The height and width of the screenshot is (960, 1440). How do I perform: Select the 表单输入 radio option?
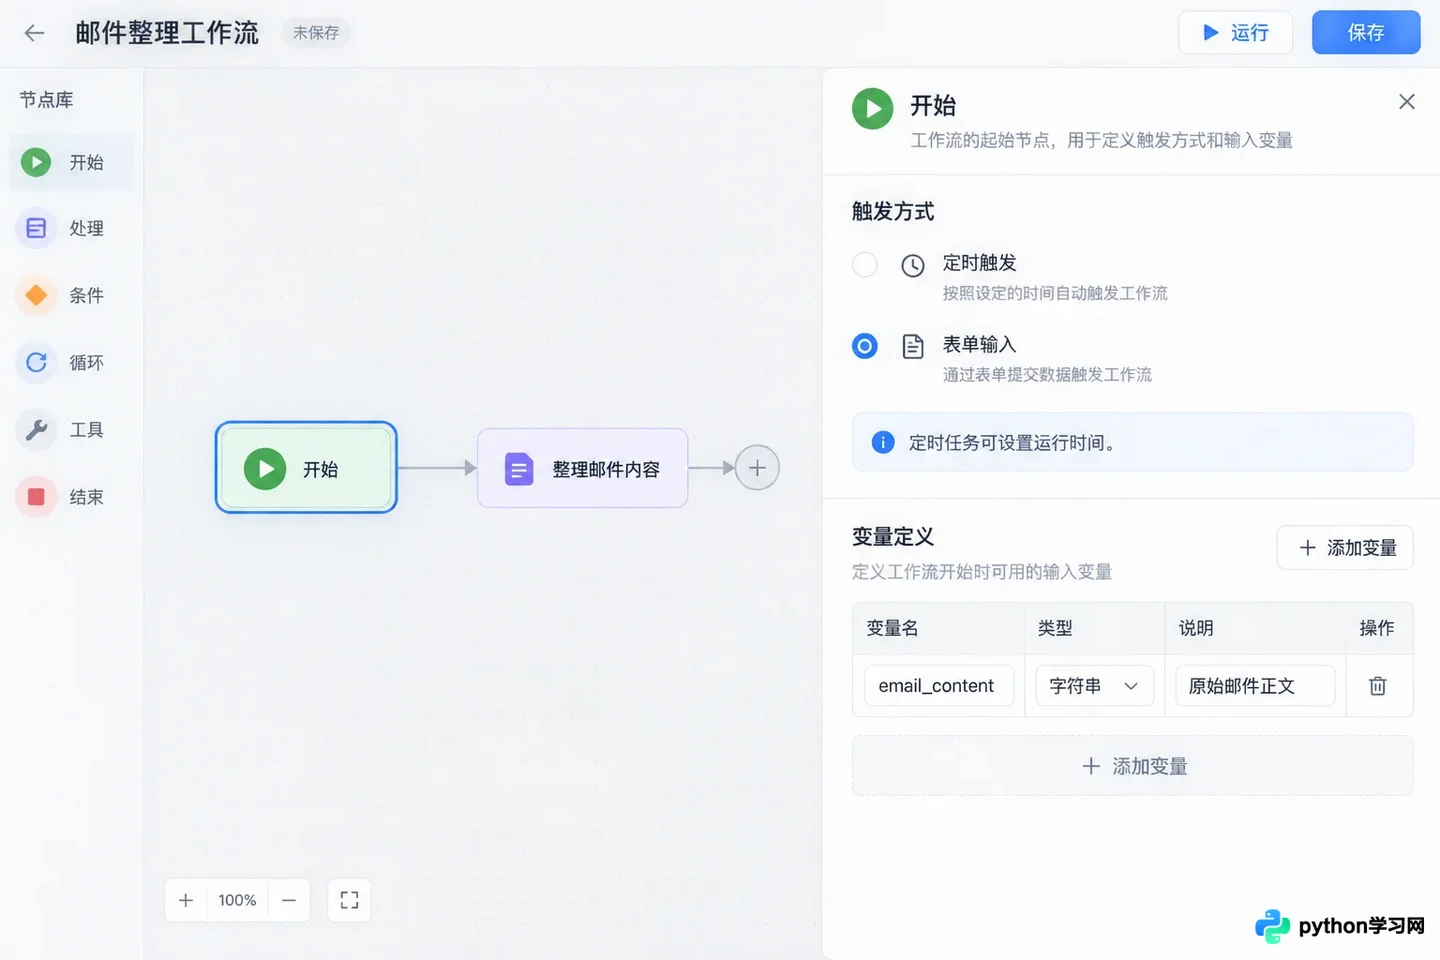865,346
